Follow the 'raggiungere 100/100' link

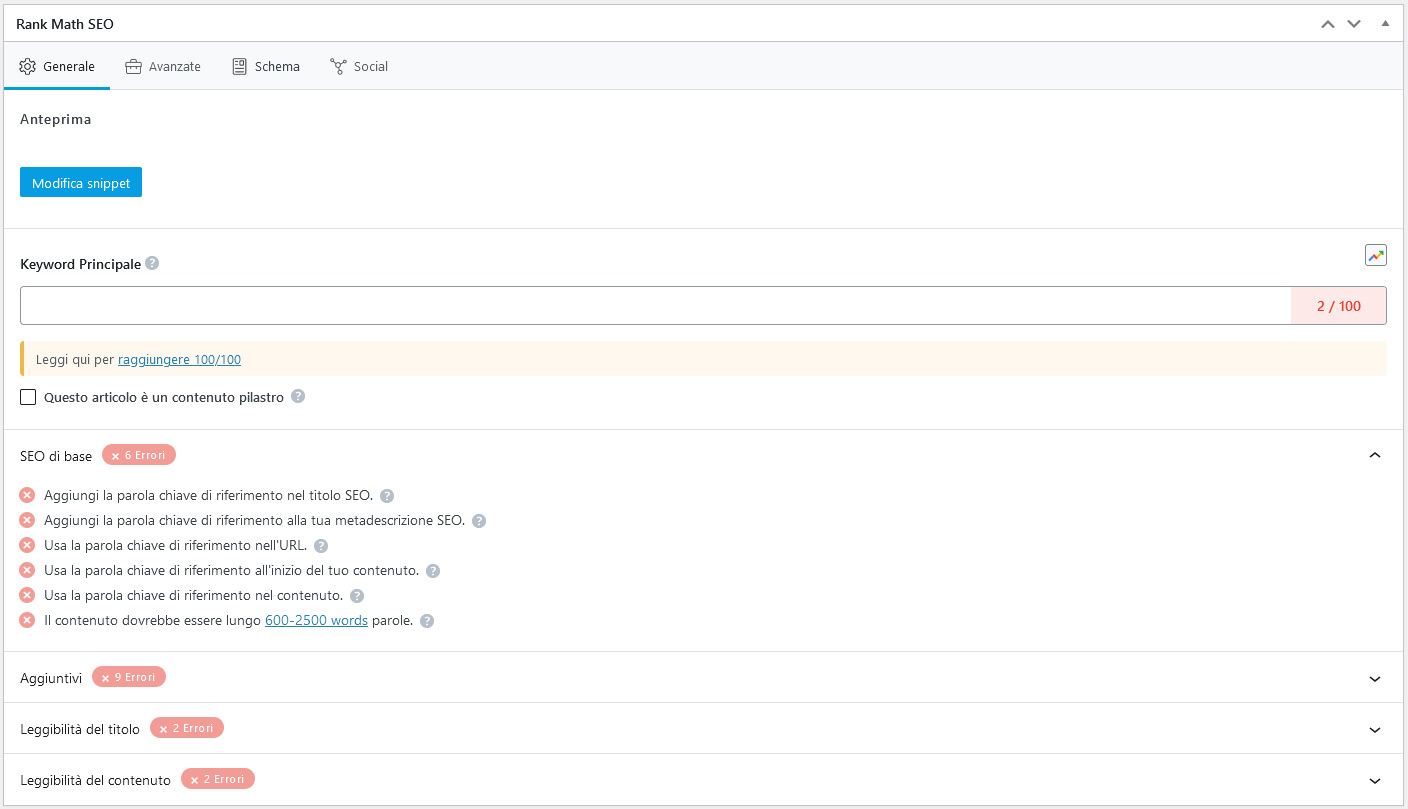tap(179, 360)
